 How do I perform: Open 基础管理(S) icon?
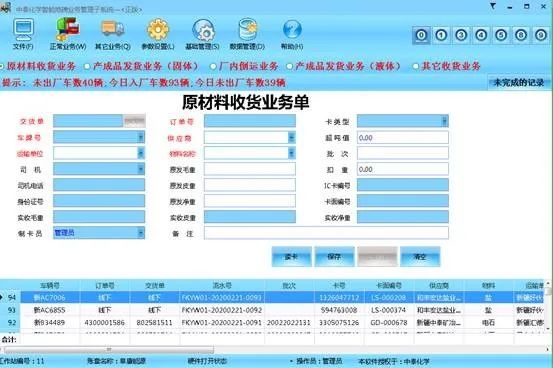pos(203,30)
